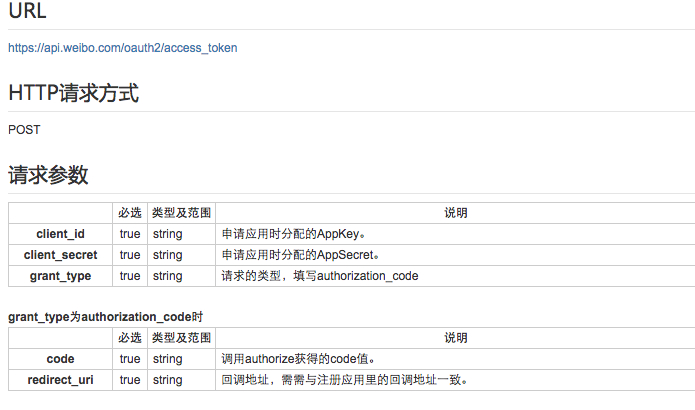Image resolution: width=695 pixels, height=410 pixels.
Task: Click the grant_type为authorization_code时 subtitle
Action: click(105, 317)
